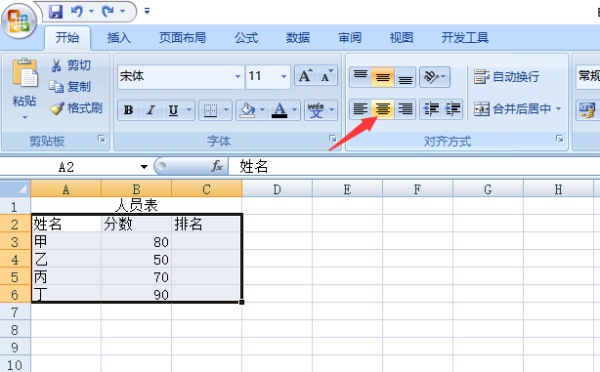Click the select-all corner triangle
This screenshot has width=600, height=372.
(x=15, y=189)
